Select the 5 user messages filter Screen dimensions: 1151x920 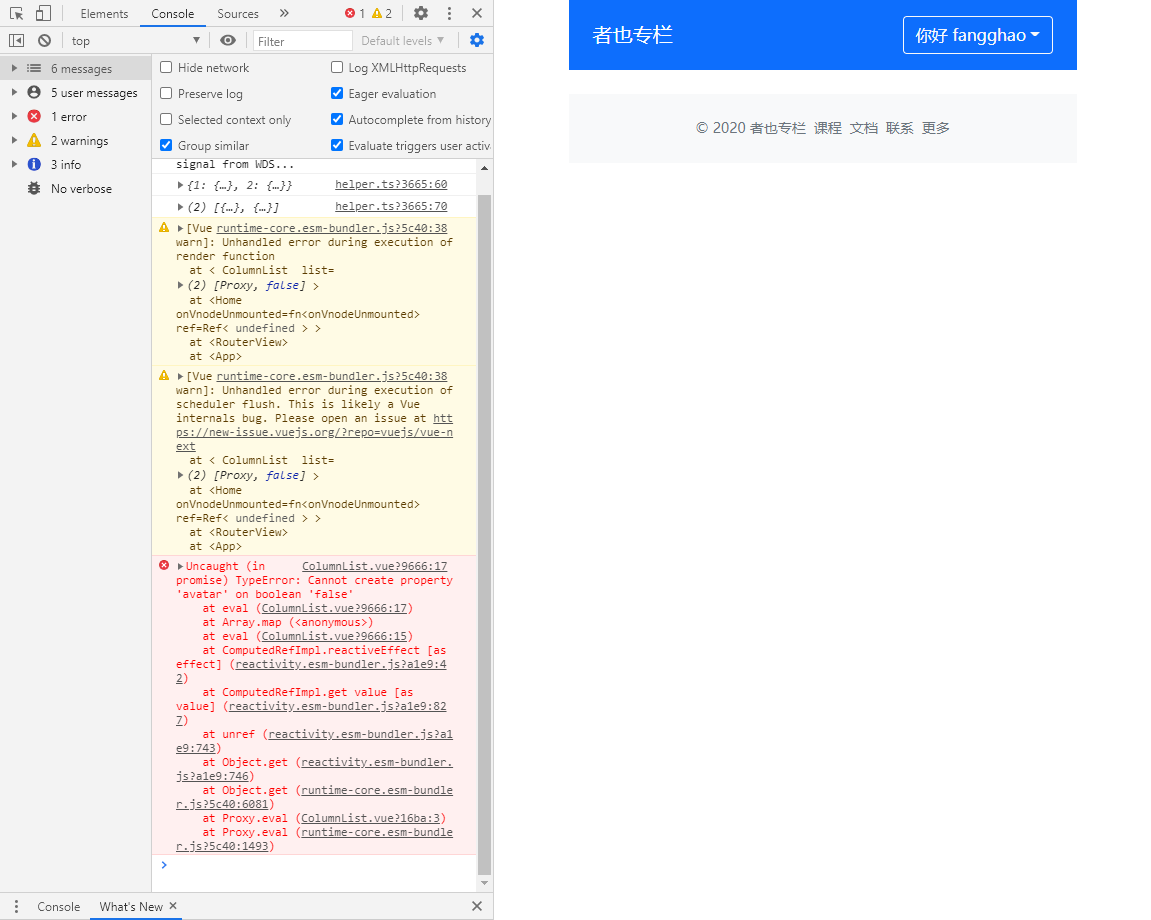point(76,93)
